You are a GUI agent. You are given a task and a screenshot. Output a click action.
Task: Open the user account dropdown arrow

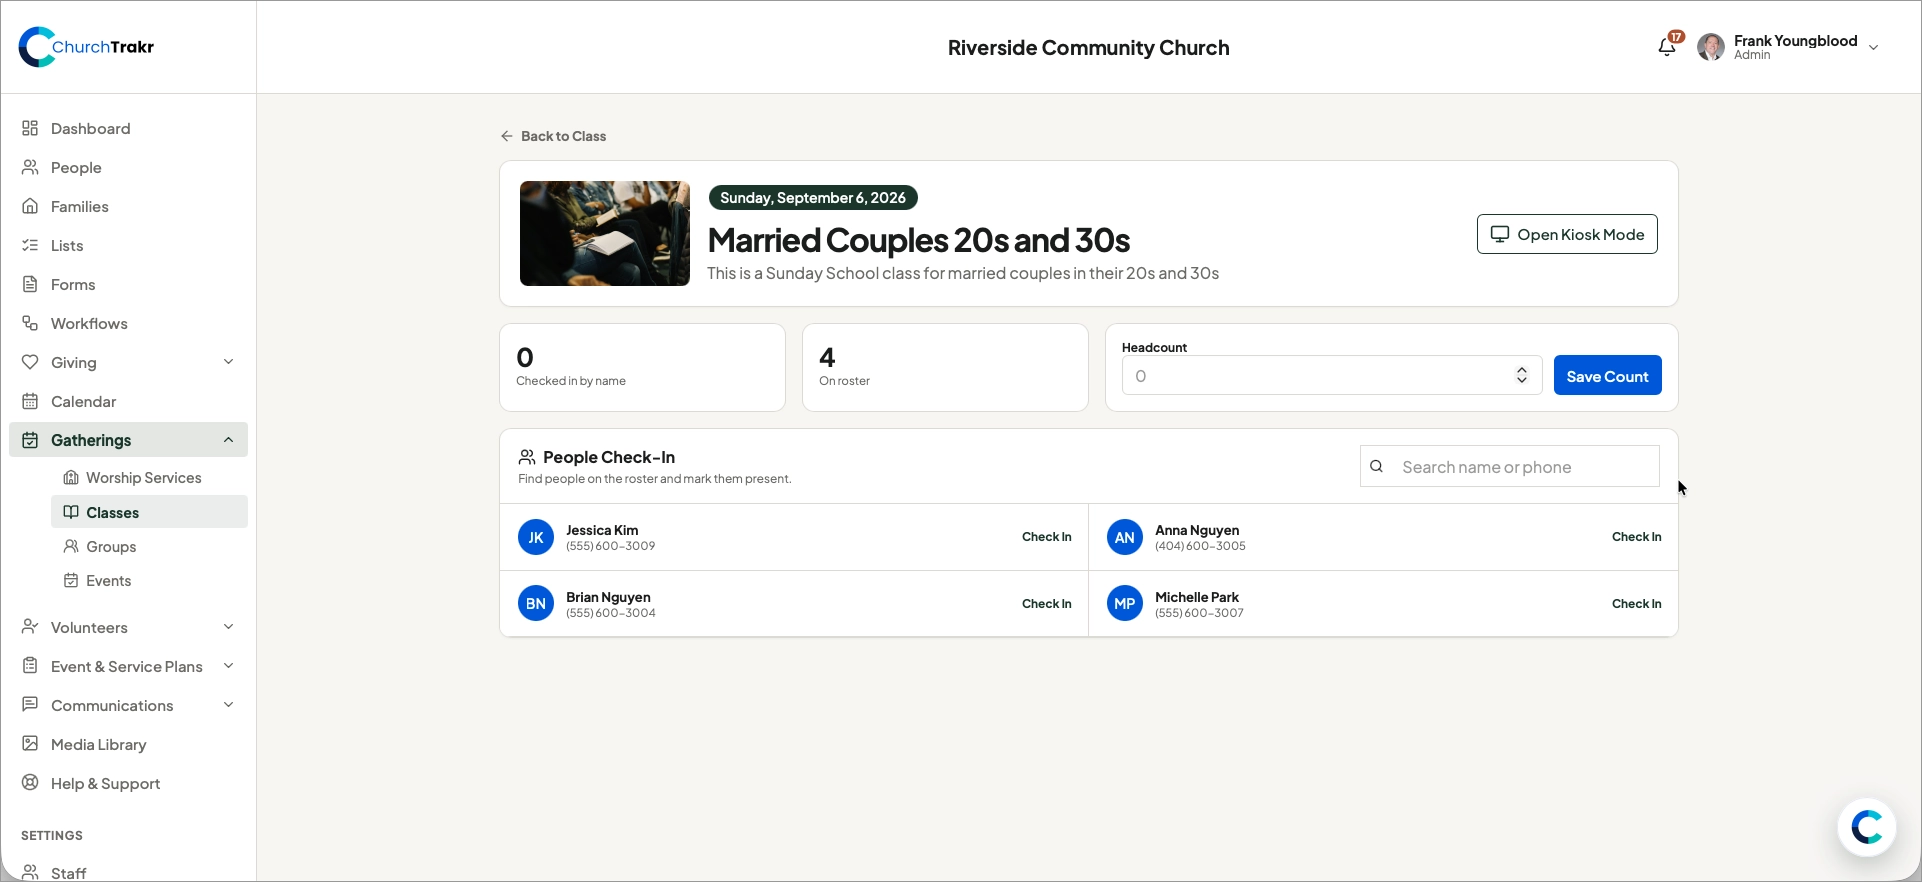[x=1874, y=47]
